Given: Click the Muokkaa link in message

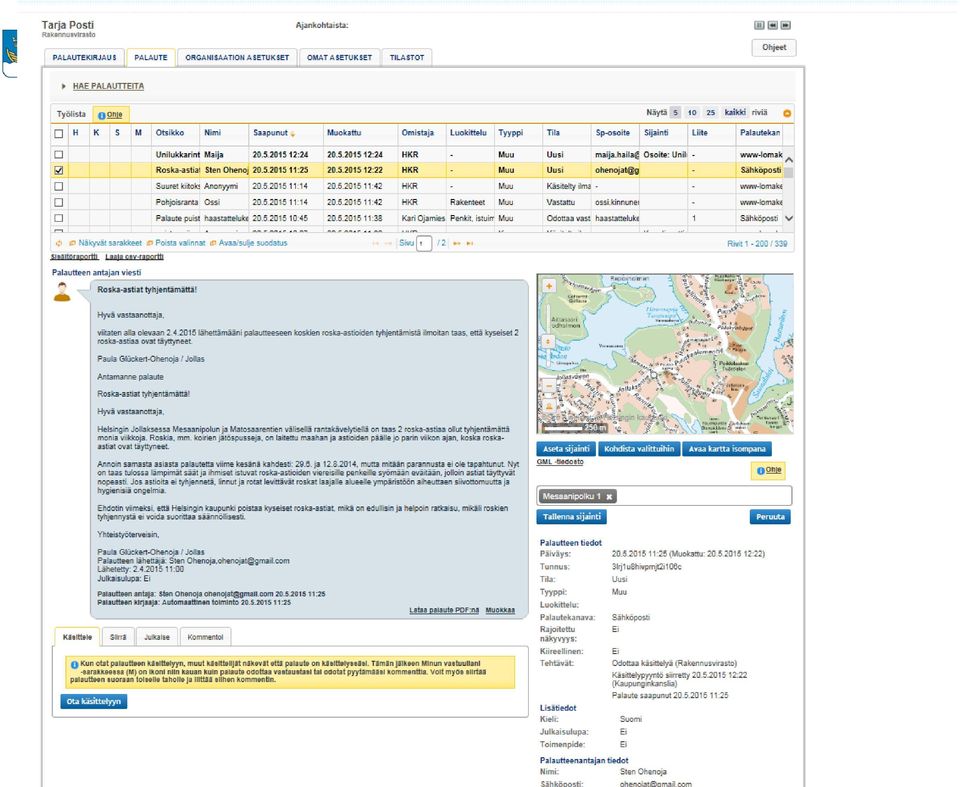Looking at the screenshot, I should point(500,610).
